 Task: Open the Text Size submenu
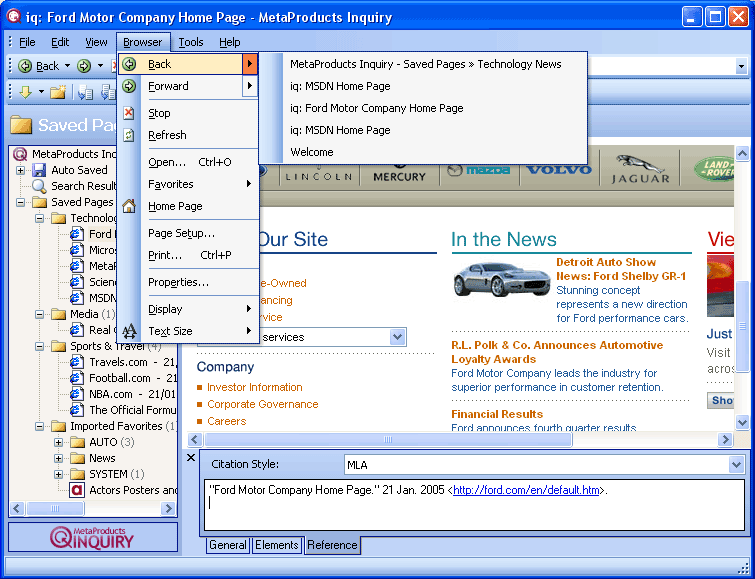(188, 331)
